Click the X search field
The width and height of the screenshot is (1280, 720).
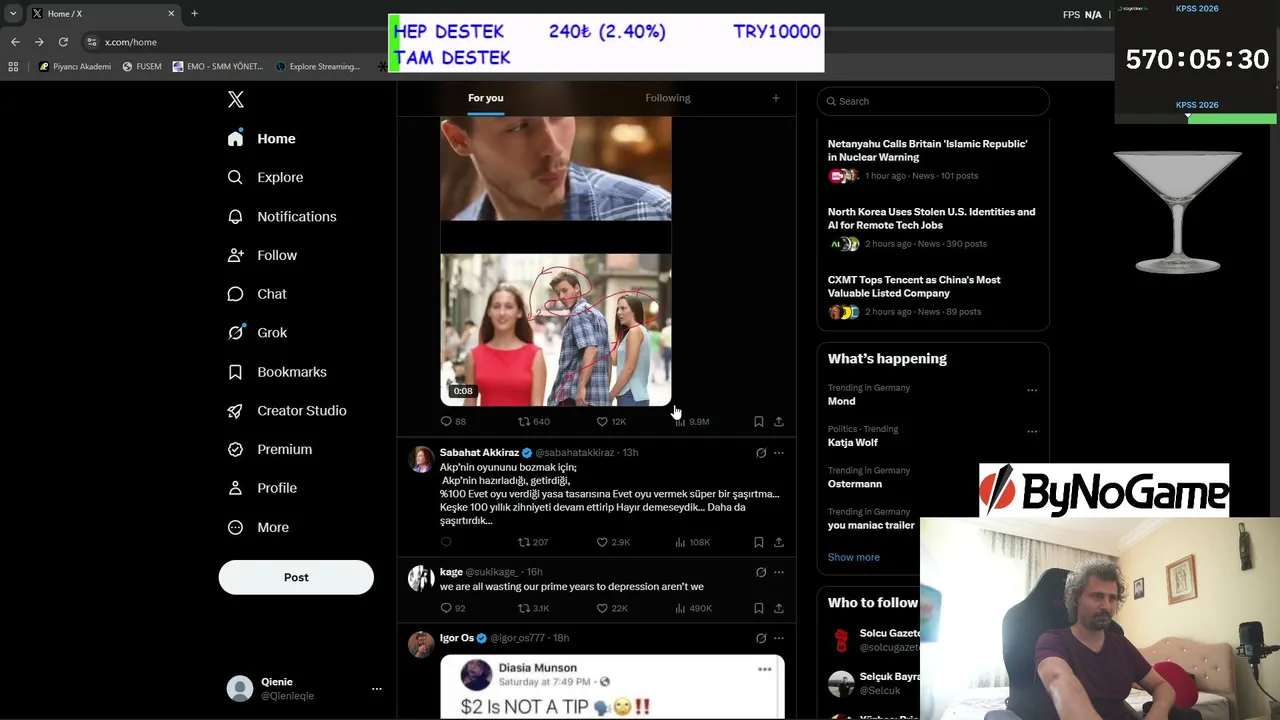pos(933,101)
